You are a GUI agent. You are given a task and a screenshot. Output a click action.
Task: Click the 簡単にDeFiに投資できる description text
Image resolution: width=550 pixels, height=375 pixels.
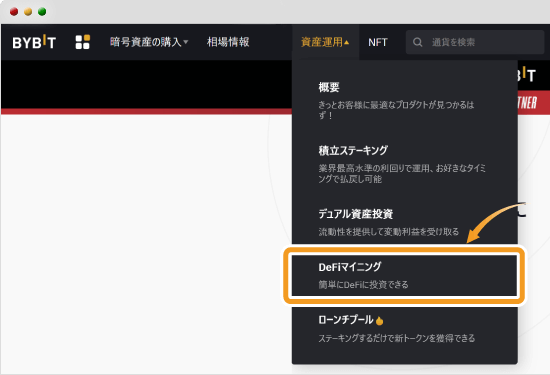(363, 284)
